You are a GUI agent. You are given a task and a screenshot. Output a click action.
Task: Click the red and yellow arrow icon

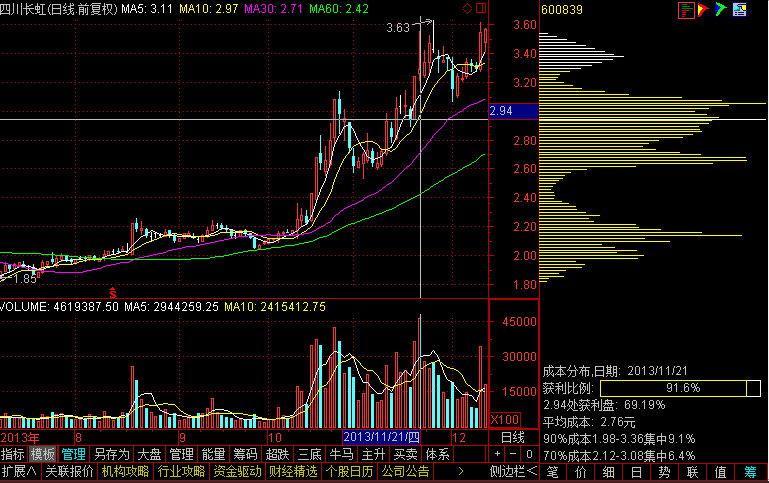tap(704, 11)
